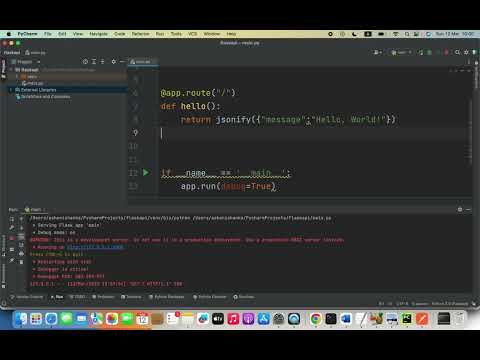Click the red Stop button in the top toolbar
This screenshot has height=360, width=480.
click(446, 52)
